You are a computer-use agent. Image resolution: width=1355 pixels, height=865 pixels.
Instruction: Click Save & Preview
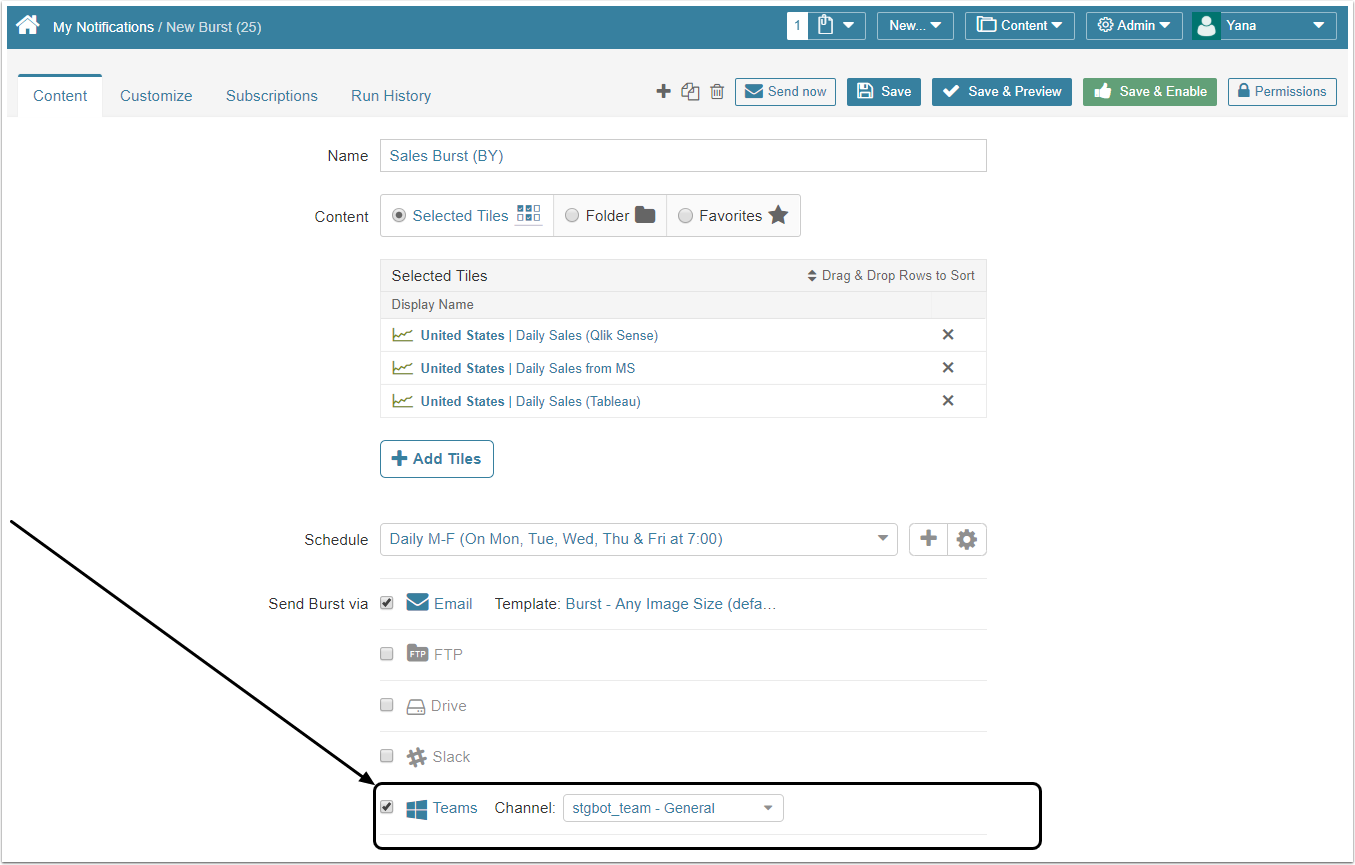[x=1002, y=92]
